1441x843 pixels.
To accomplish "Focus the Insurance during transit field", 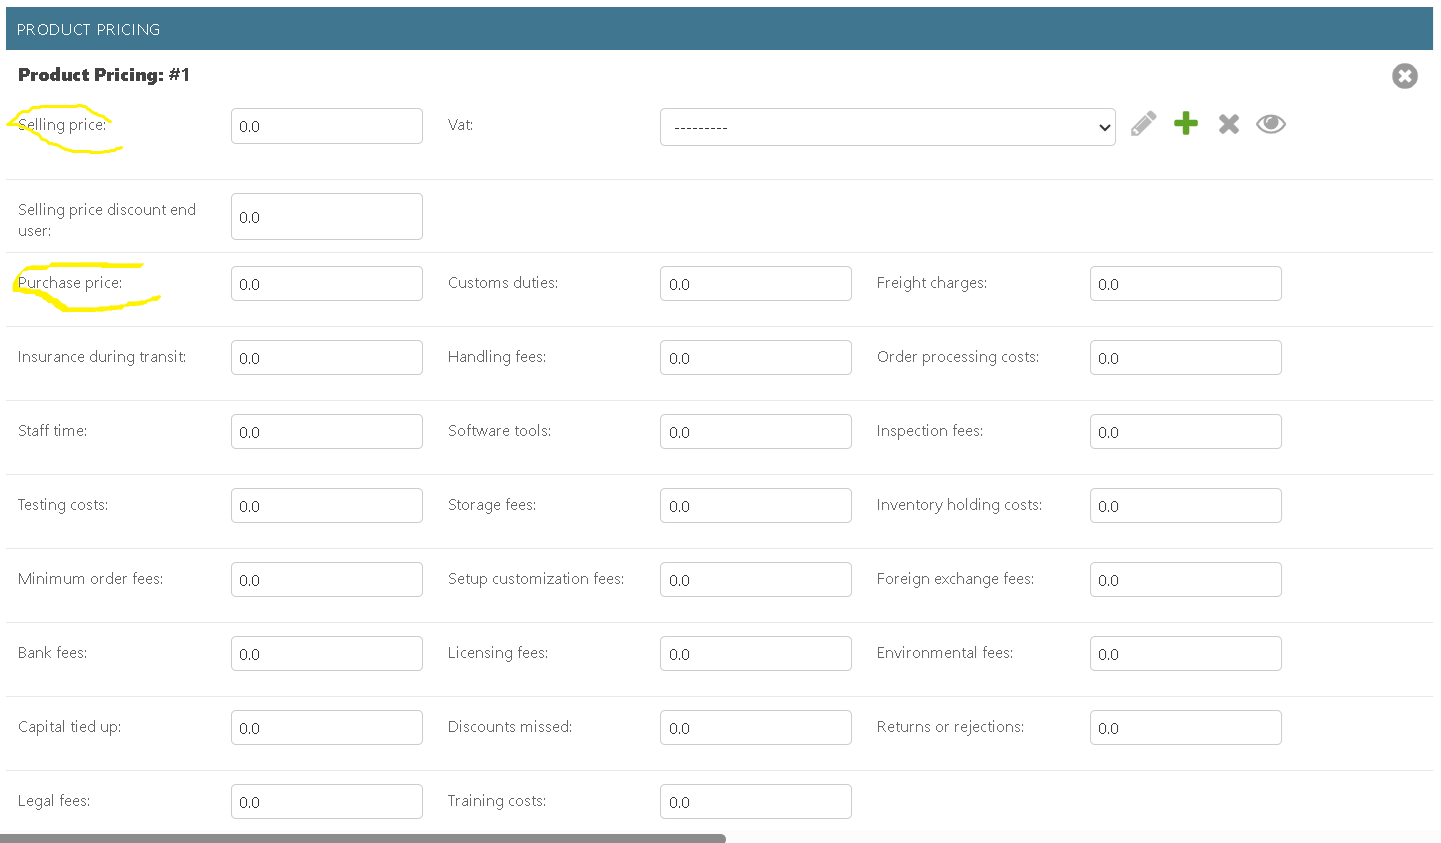I will (326, 358).
